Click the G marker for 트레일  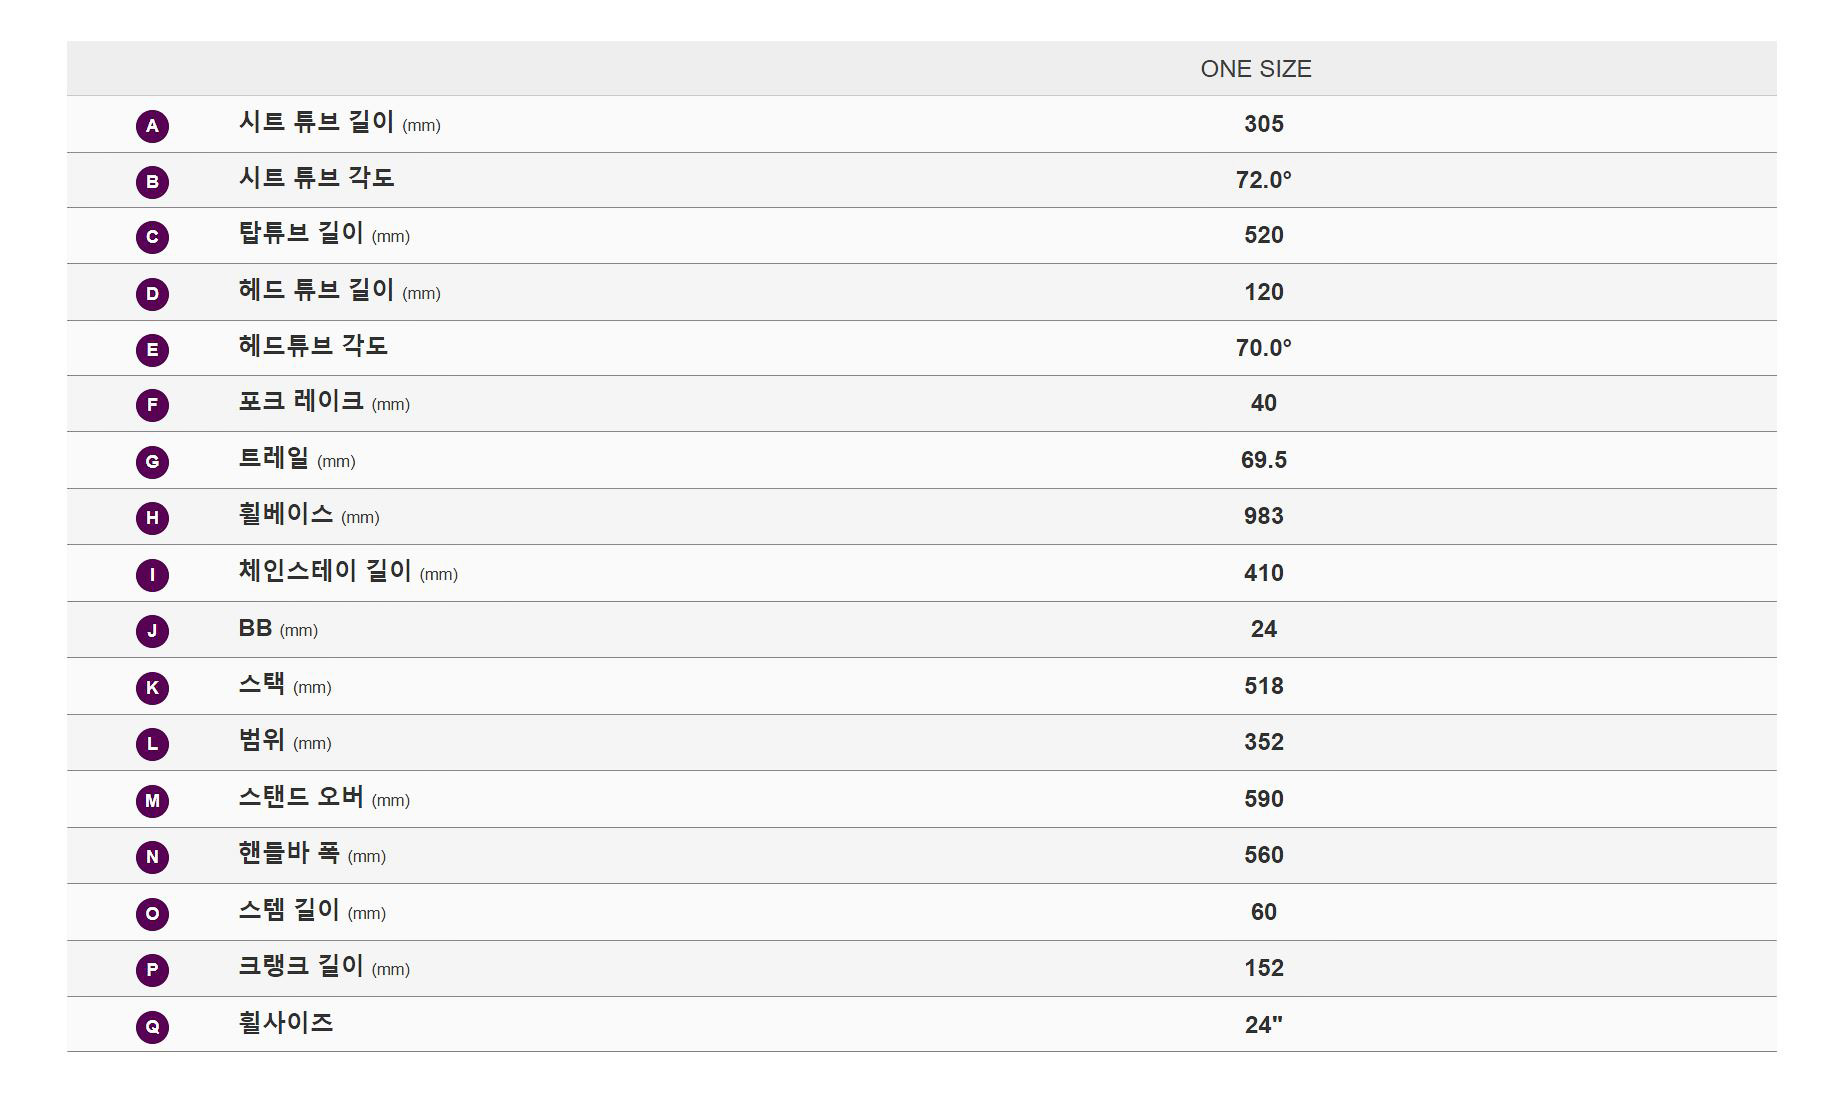(x=152, y=462)
